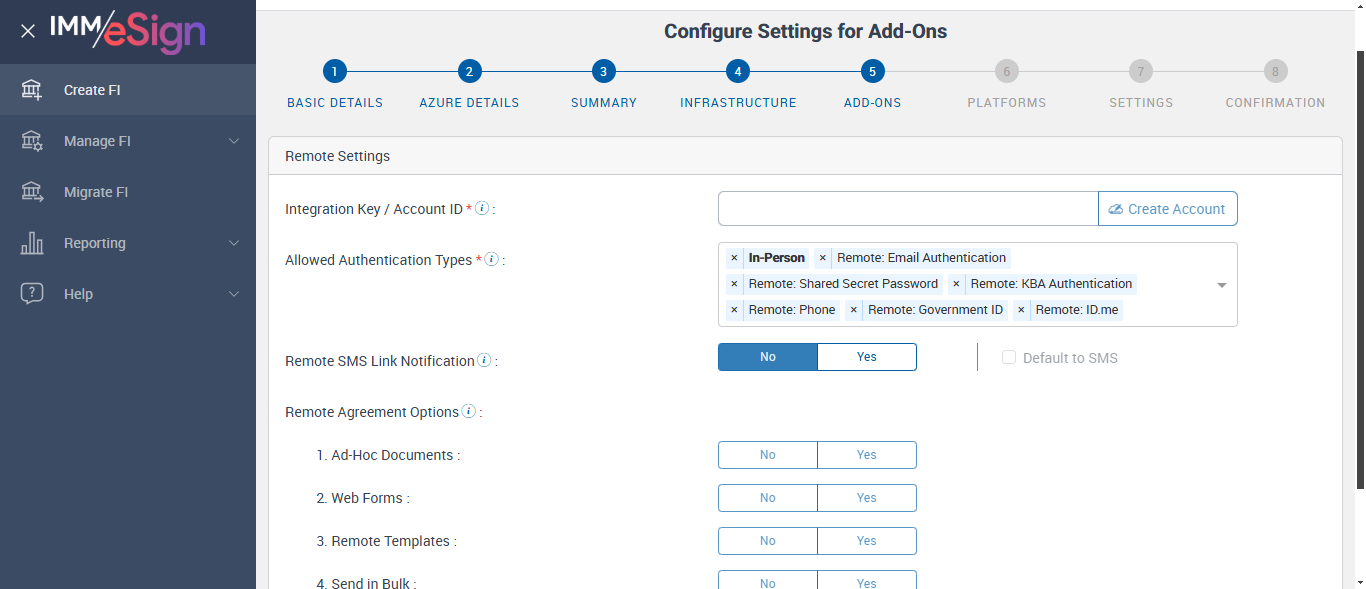
Task: Open the Allowed Authentication Types dropdown arrow
Action: pos(1221,285)
